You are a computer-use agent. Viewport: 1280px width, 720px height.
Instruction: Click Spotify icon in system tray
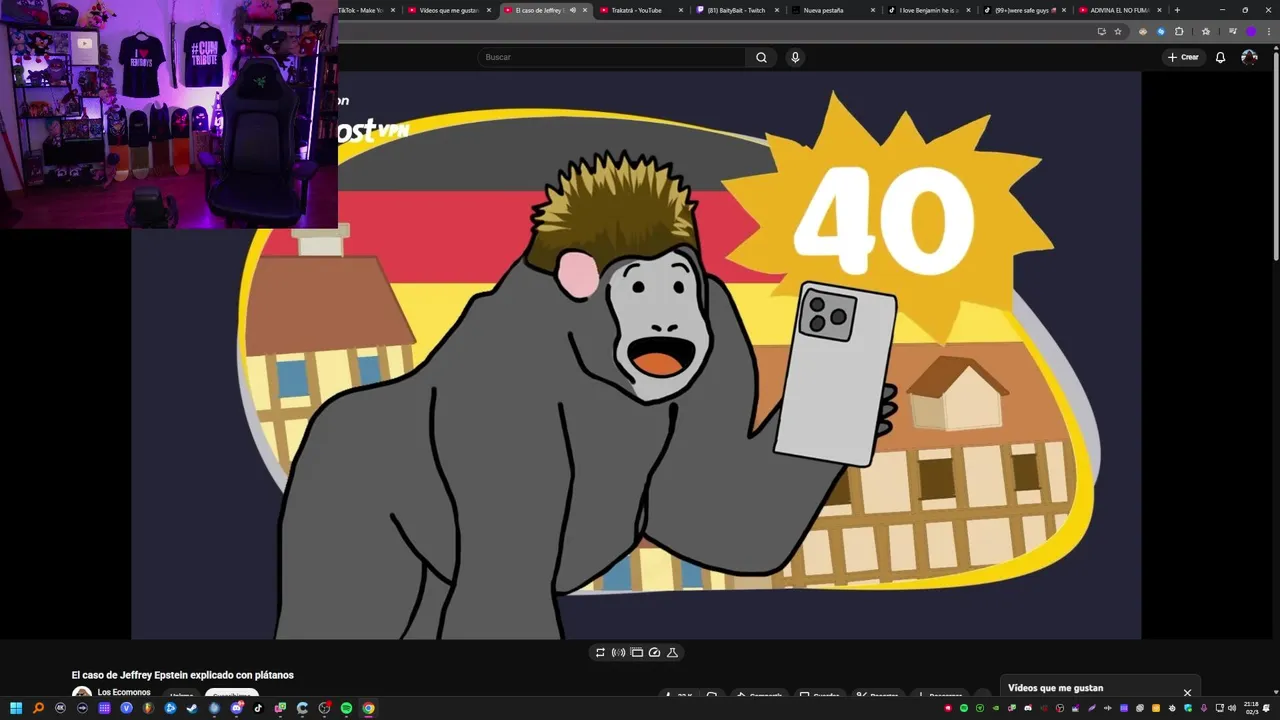click(x=964, y=708)
